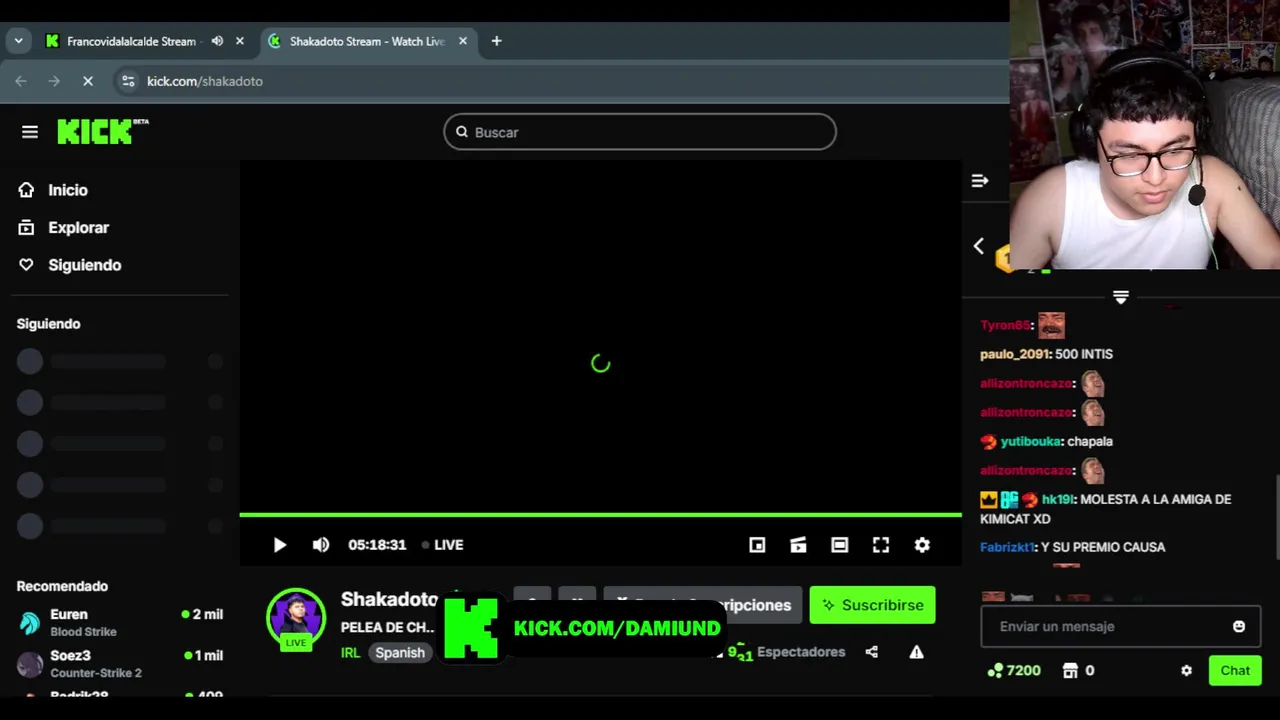Viewport: 1280px width, 720px height.
Task: Open a new browser tab
Action: pos(496,41)
